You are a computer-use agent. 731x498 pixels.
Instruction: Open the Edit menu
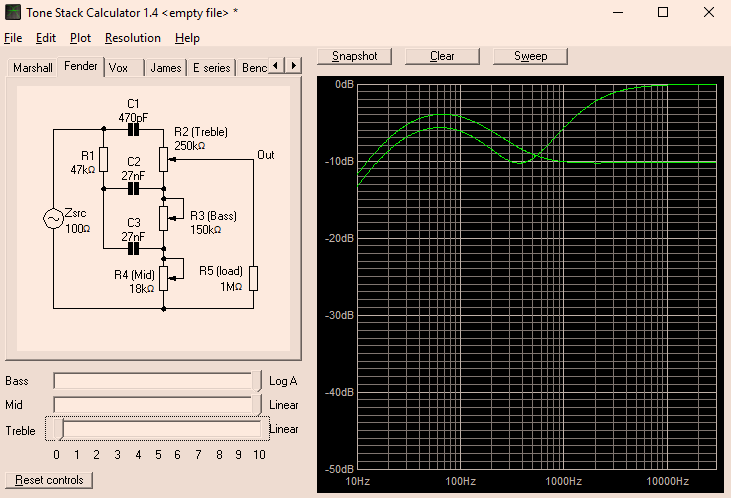[46, 38]
